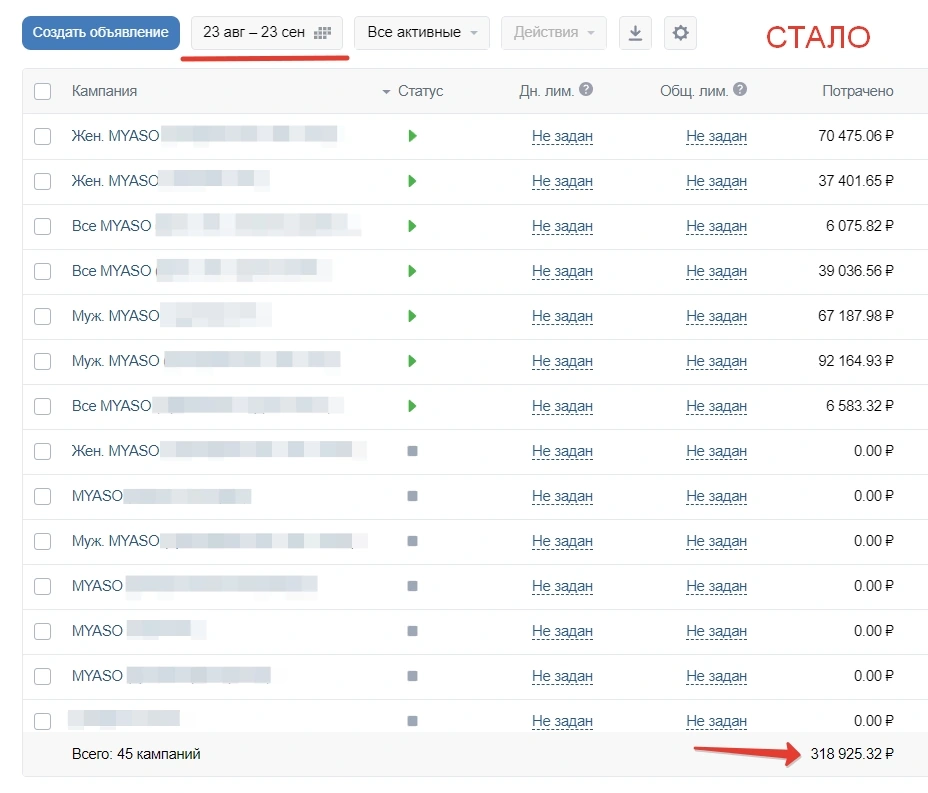Click sort arrow before Статус column

386,92
